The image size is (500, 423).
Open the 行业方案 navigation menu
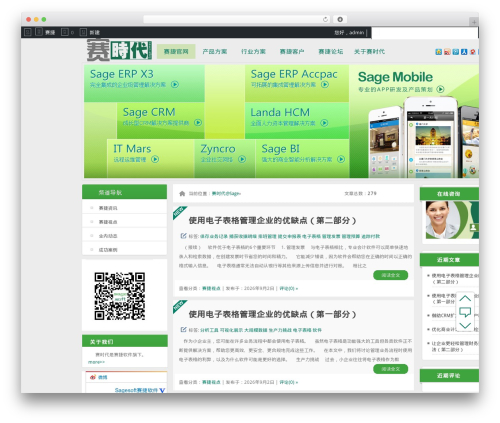(253, 51)
